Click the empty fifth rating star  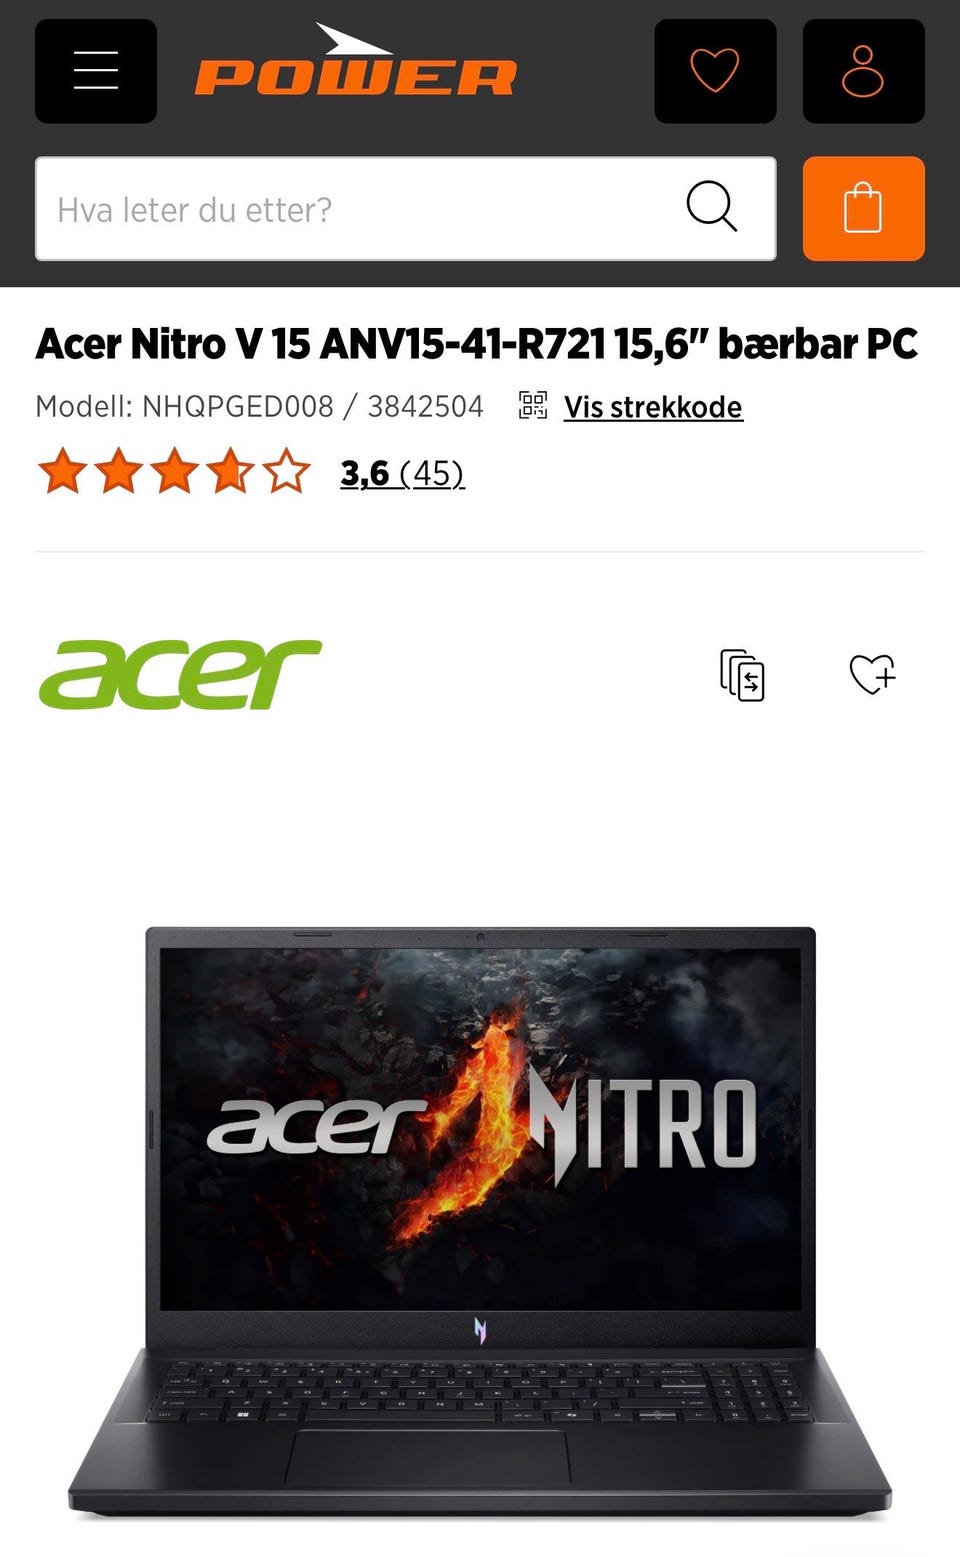pos(286,471)
